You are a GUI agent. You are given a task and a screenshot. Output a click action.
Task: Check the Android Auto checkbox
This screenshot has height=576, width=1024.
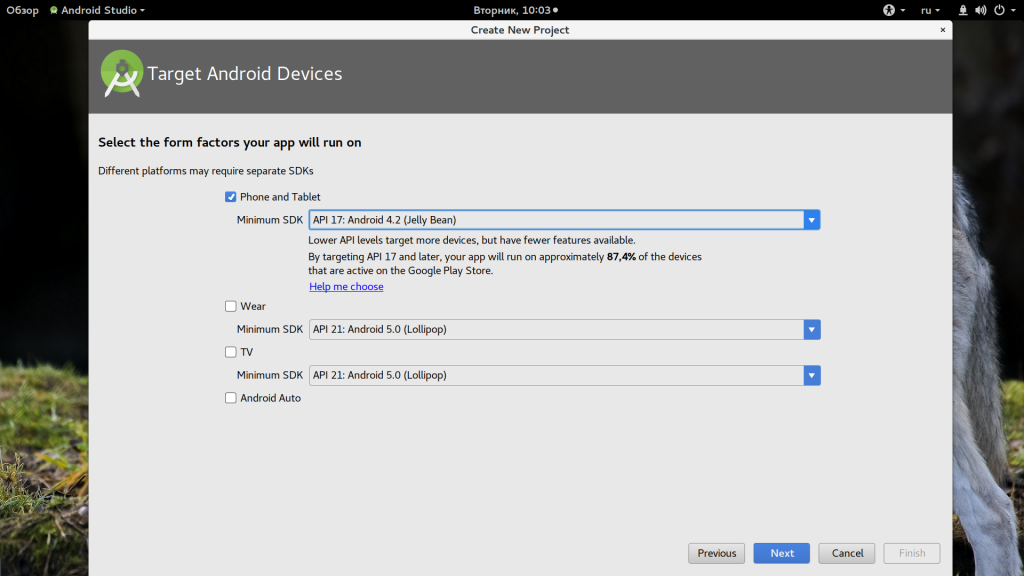[x=231, y=398]
